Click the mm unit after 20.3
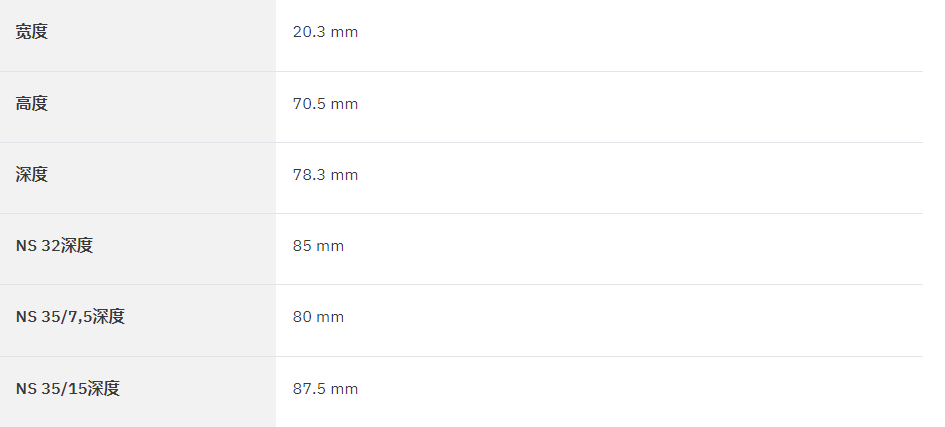The image size is (945, 427). tap(344, 33)
